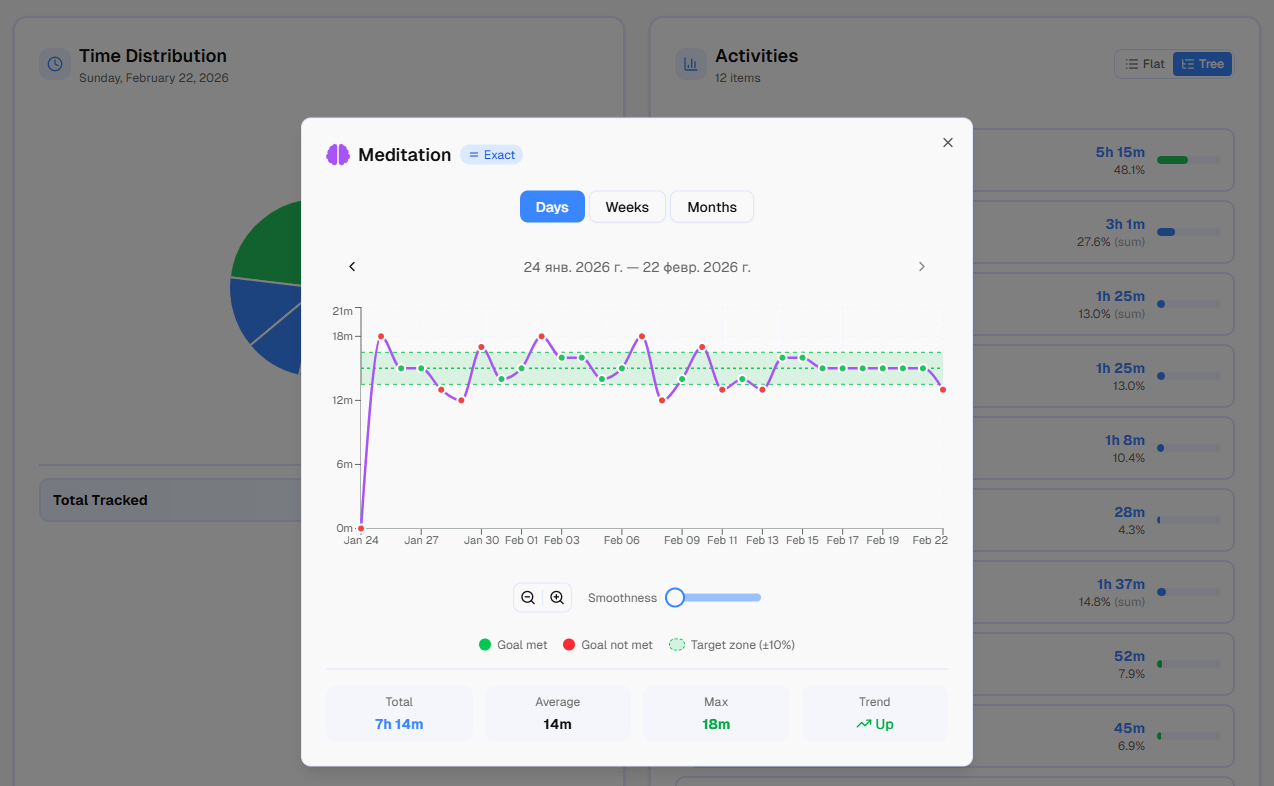Select the Days tab
This screenshot has height=786, width=1274.
(552, 207)
